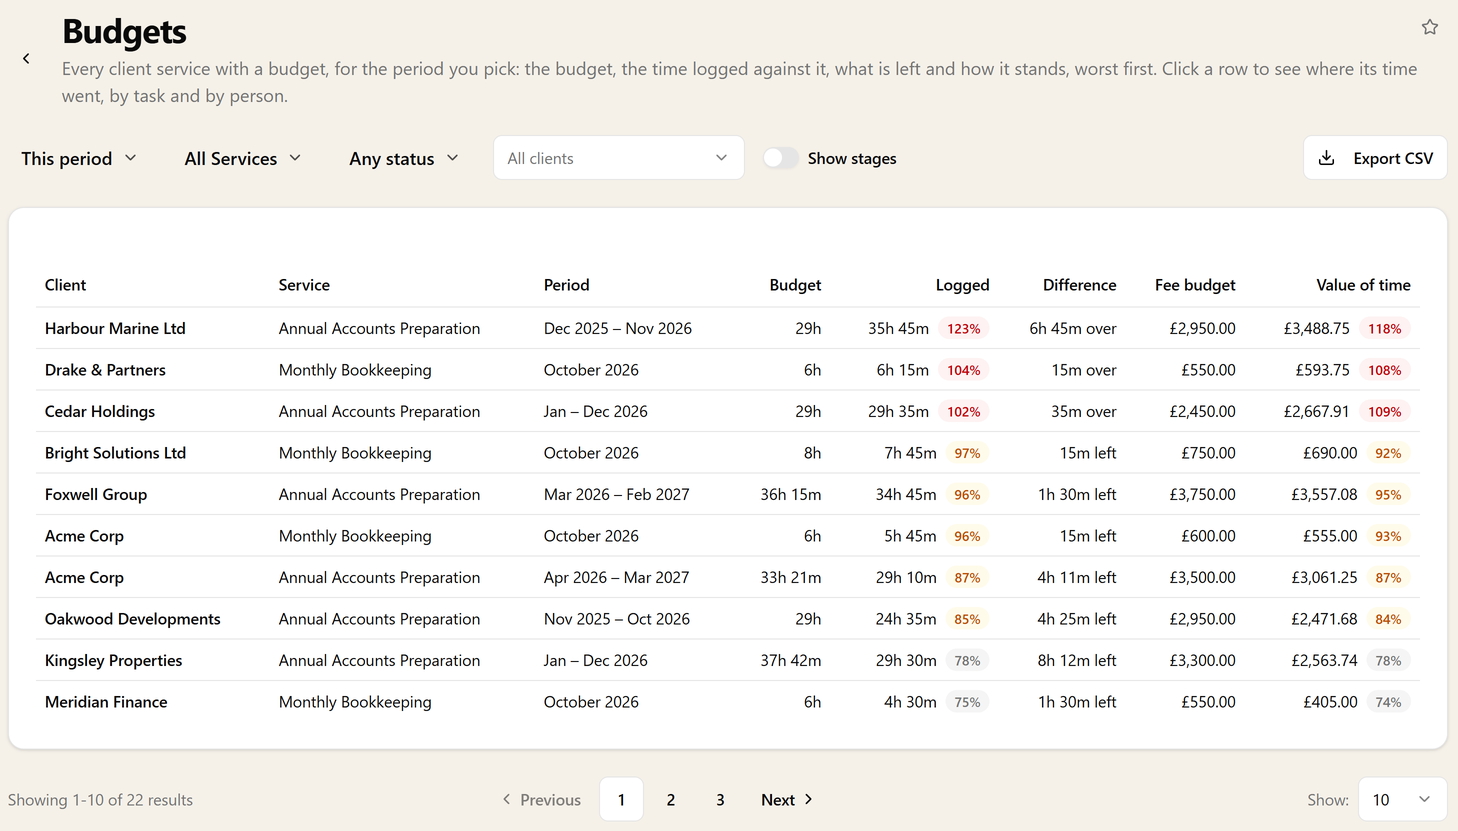1458x831 pixels.
Task: Click the 123% logged badge
Action: click(x=964, y=328)
